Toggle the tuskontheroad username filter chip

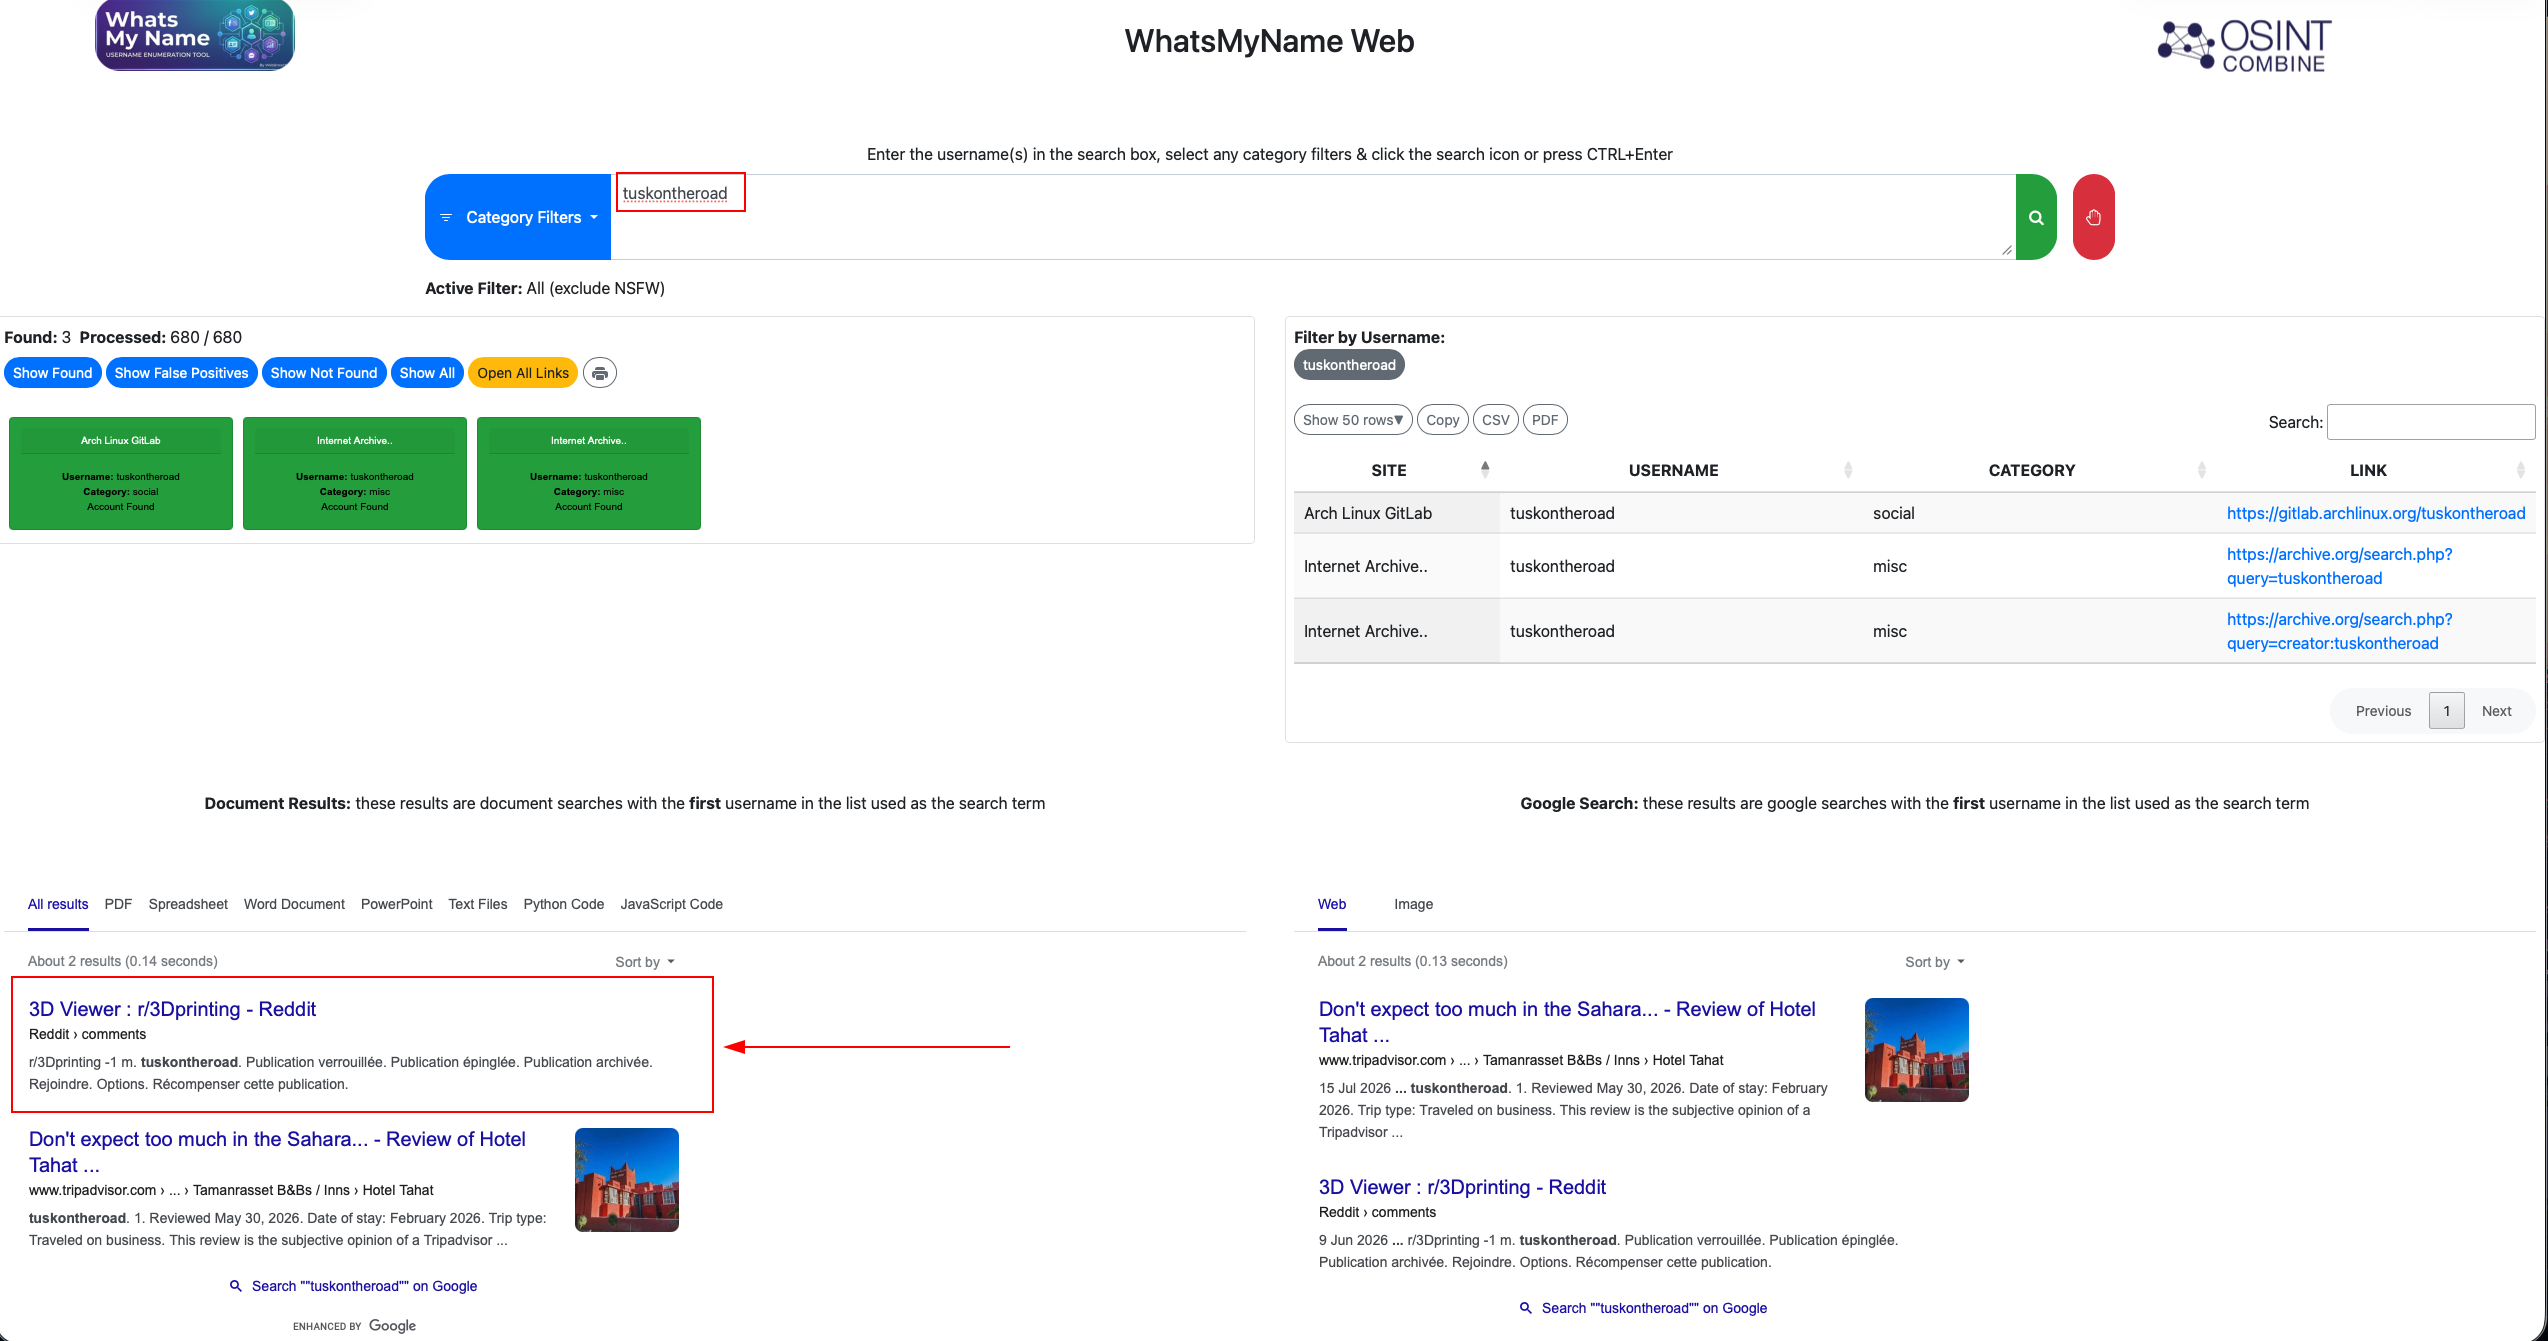click(x=1349, y=365)
